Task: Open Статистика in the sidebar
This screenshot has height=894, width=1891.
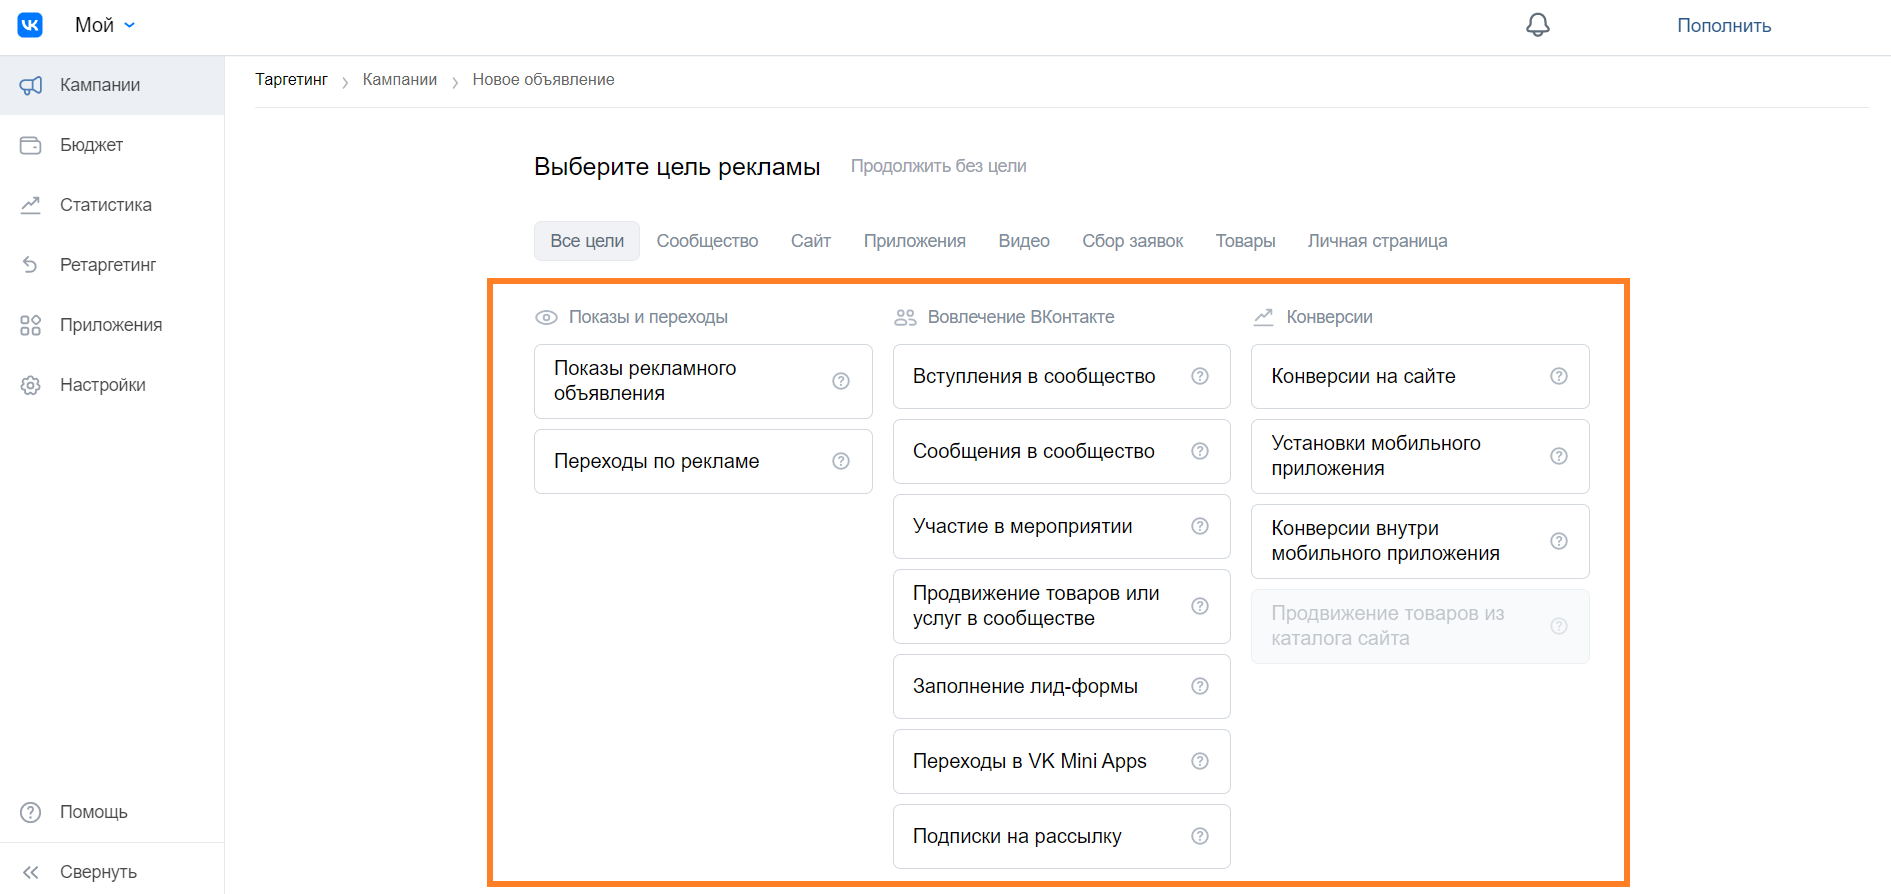Action: click(112, 205)
